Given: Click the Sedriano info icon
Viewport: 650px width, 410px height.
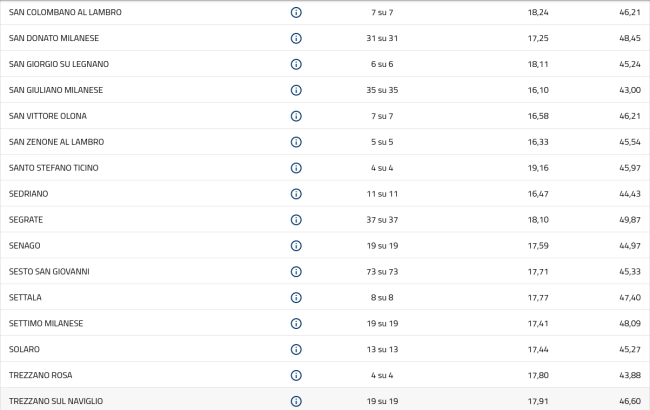Looking at the screenshot, I should pyautogui.click(x=296, y=194).
